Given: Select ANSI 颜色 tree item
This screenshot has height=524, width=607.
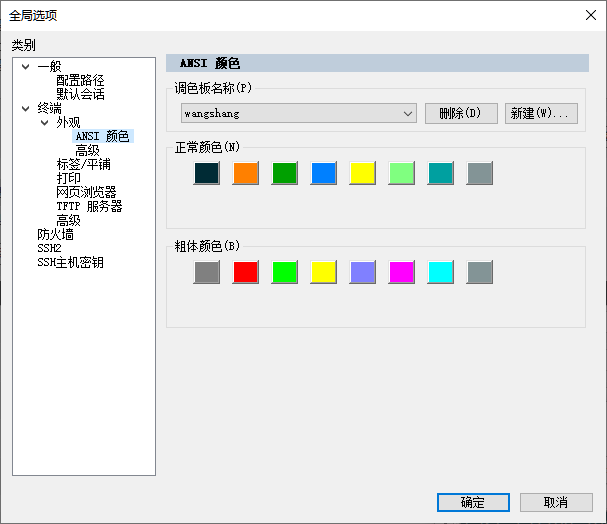Looking at the screenshot, I should click(103, 136).
